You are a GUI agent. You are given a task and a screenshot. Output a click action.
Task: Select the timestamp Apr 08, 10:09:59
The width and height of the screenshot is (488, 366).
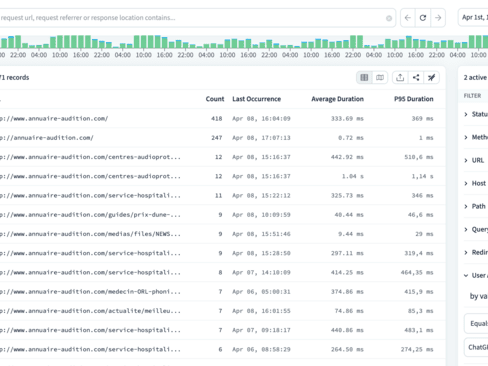pos(261,215)
